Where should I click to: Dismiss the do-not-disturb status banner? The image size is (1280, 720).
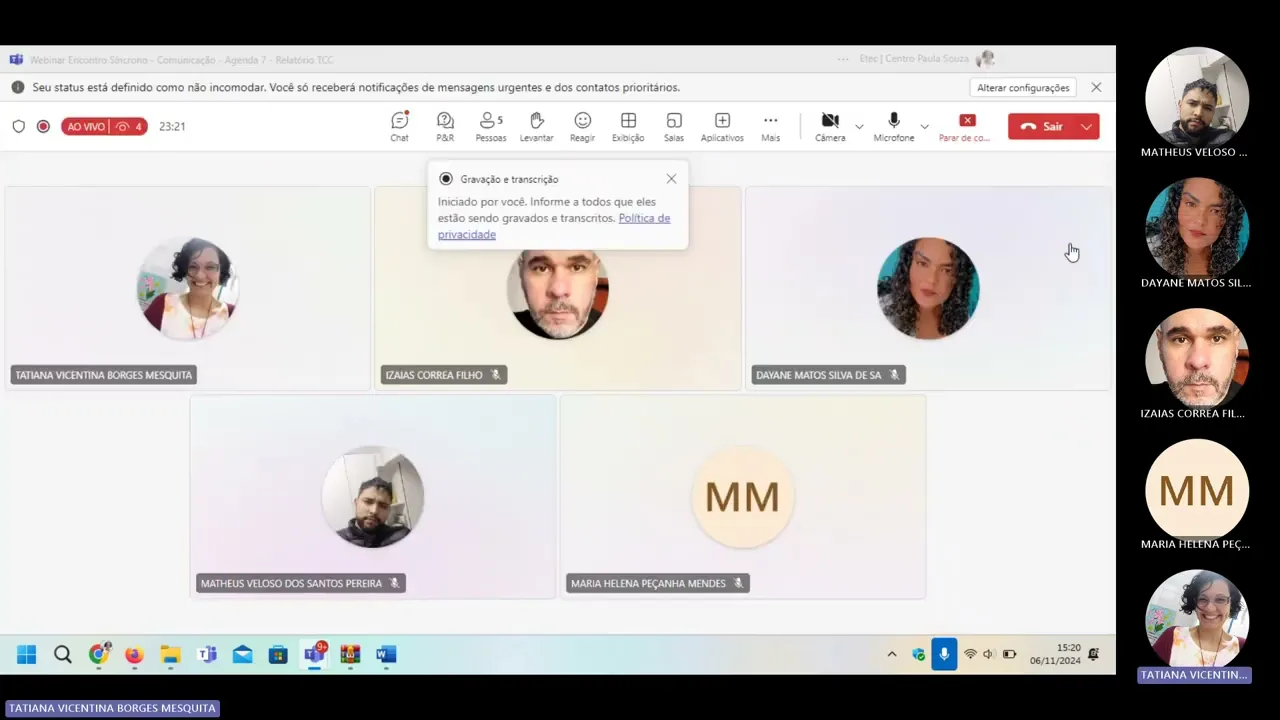click(1096, 88)
